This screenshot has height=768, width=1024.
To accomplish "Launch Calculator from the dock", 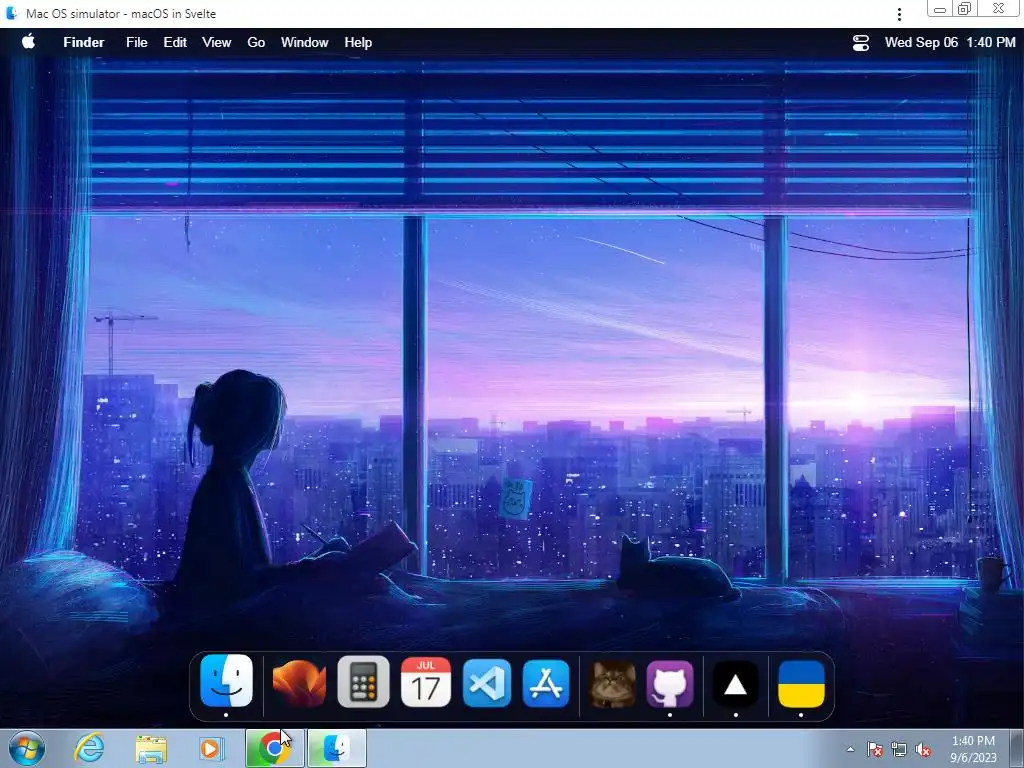I will coord(363,682).
